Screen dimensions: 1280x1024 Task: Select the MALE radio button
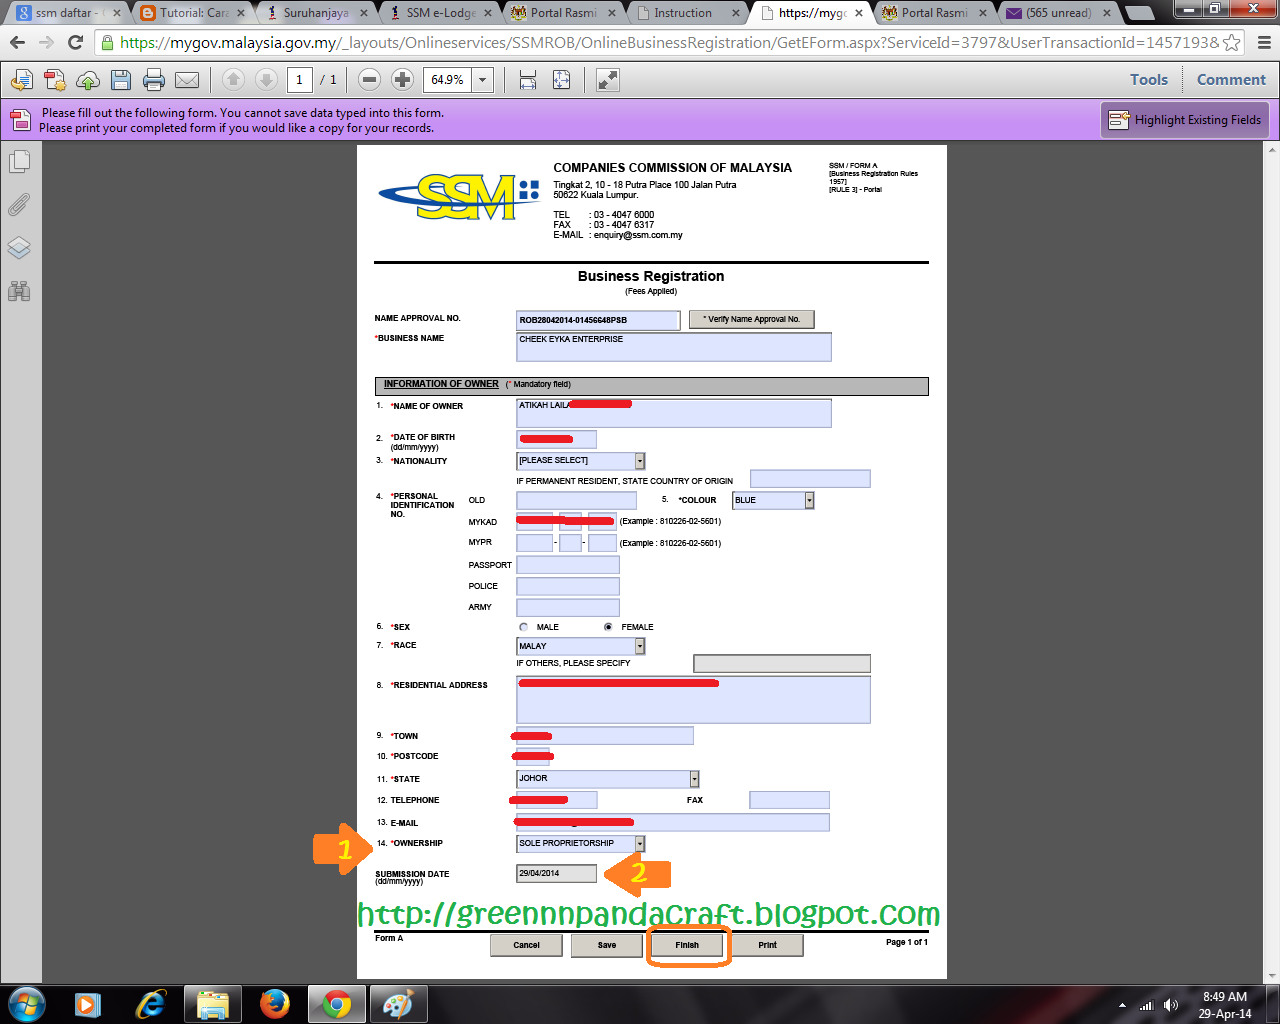coord(523,626)
